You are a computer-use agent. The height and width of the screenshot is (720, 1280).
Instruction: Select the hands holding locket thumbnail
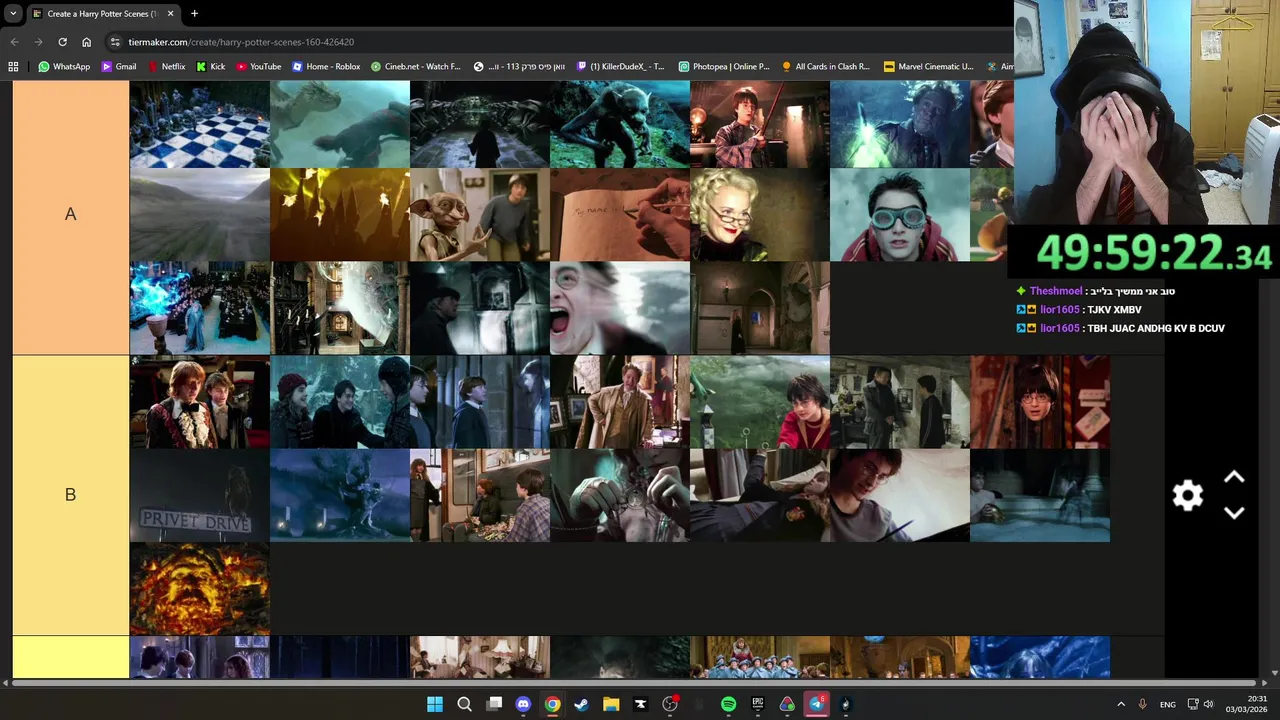(x=620, y=495)
